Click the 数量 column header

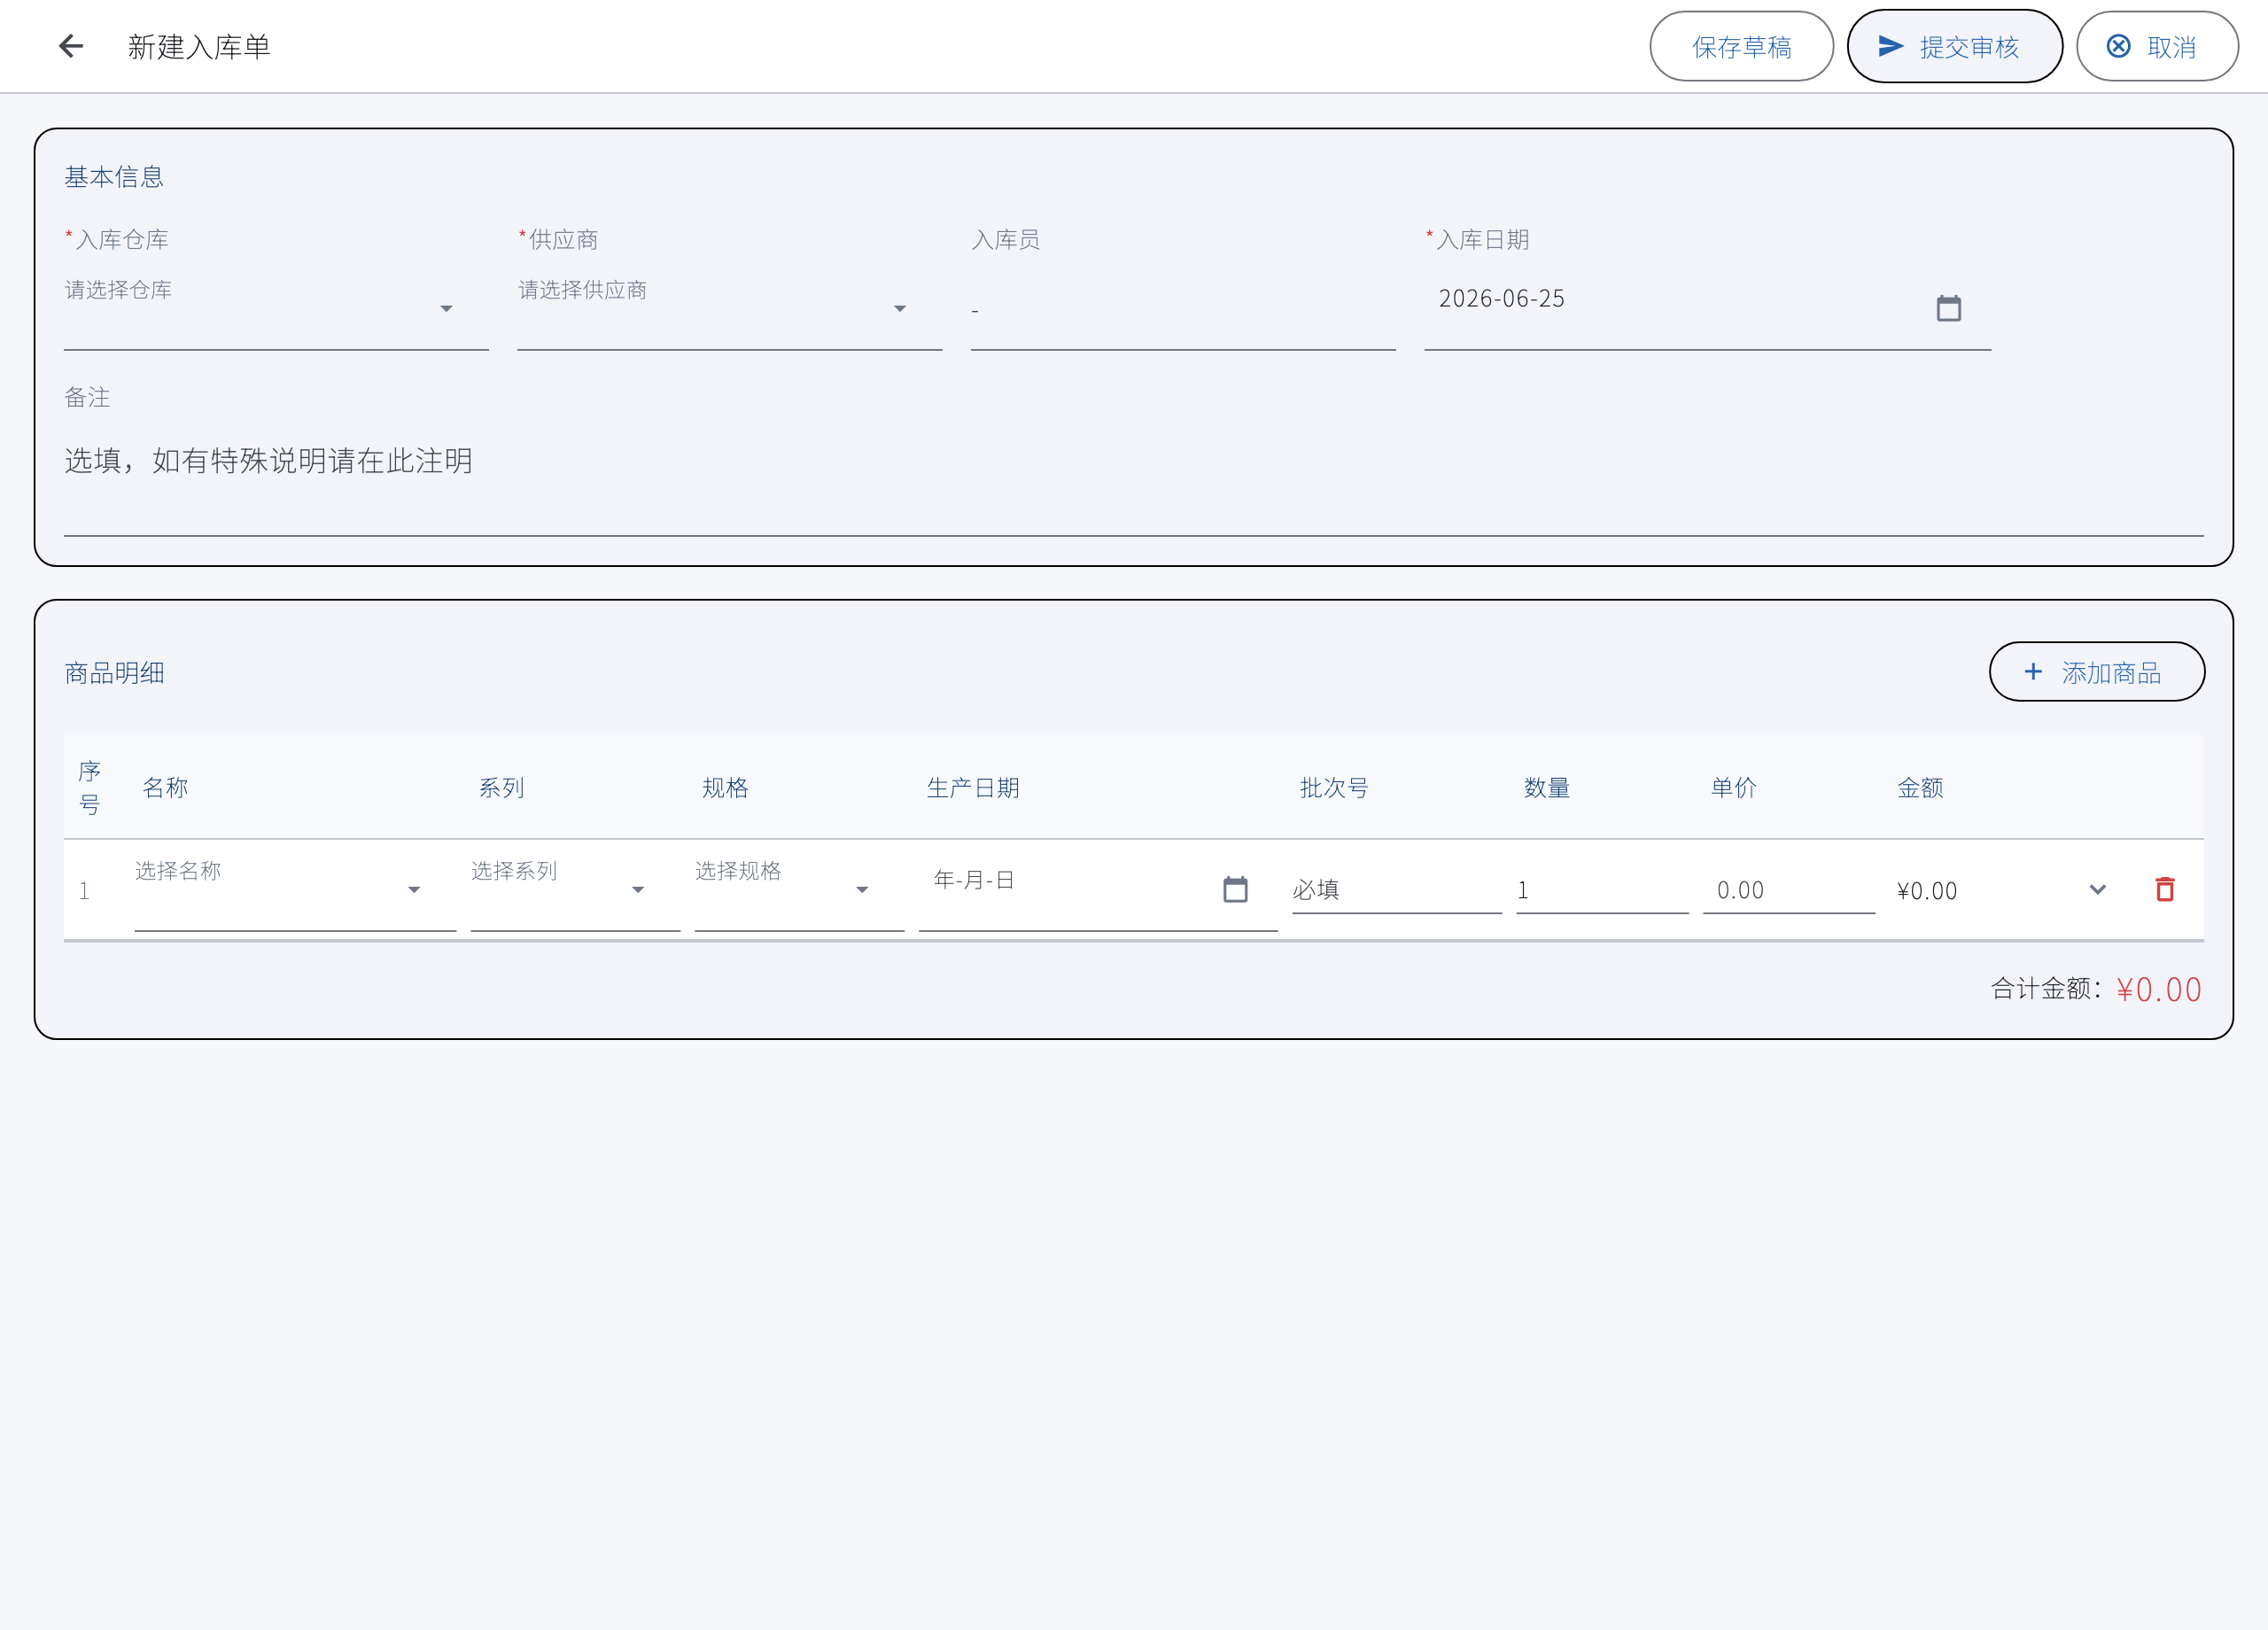(1546, 788)
